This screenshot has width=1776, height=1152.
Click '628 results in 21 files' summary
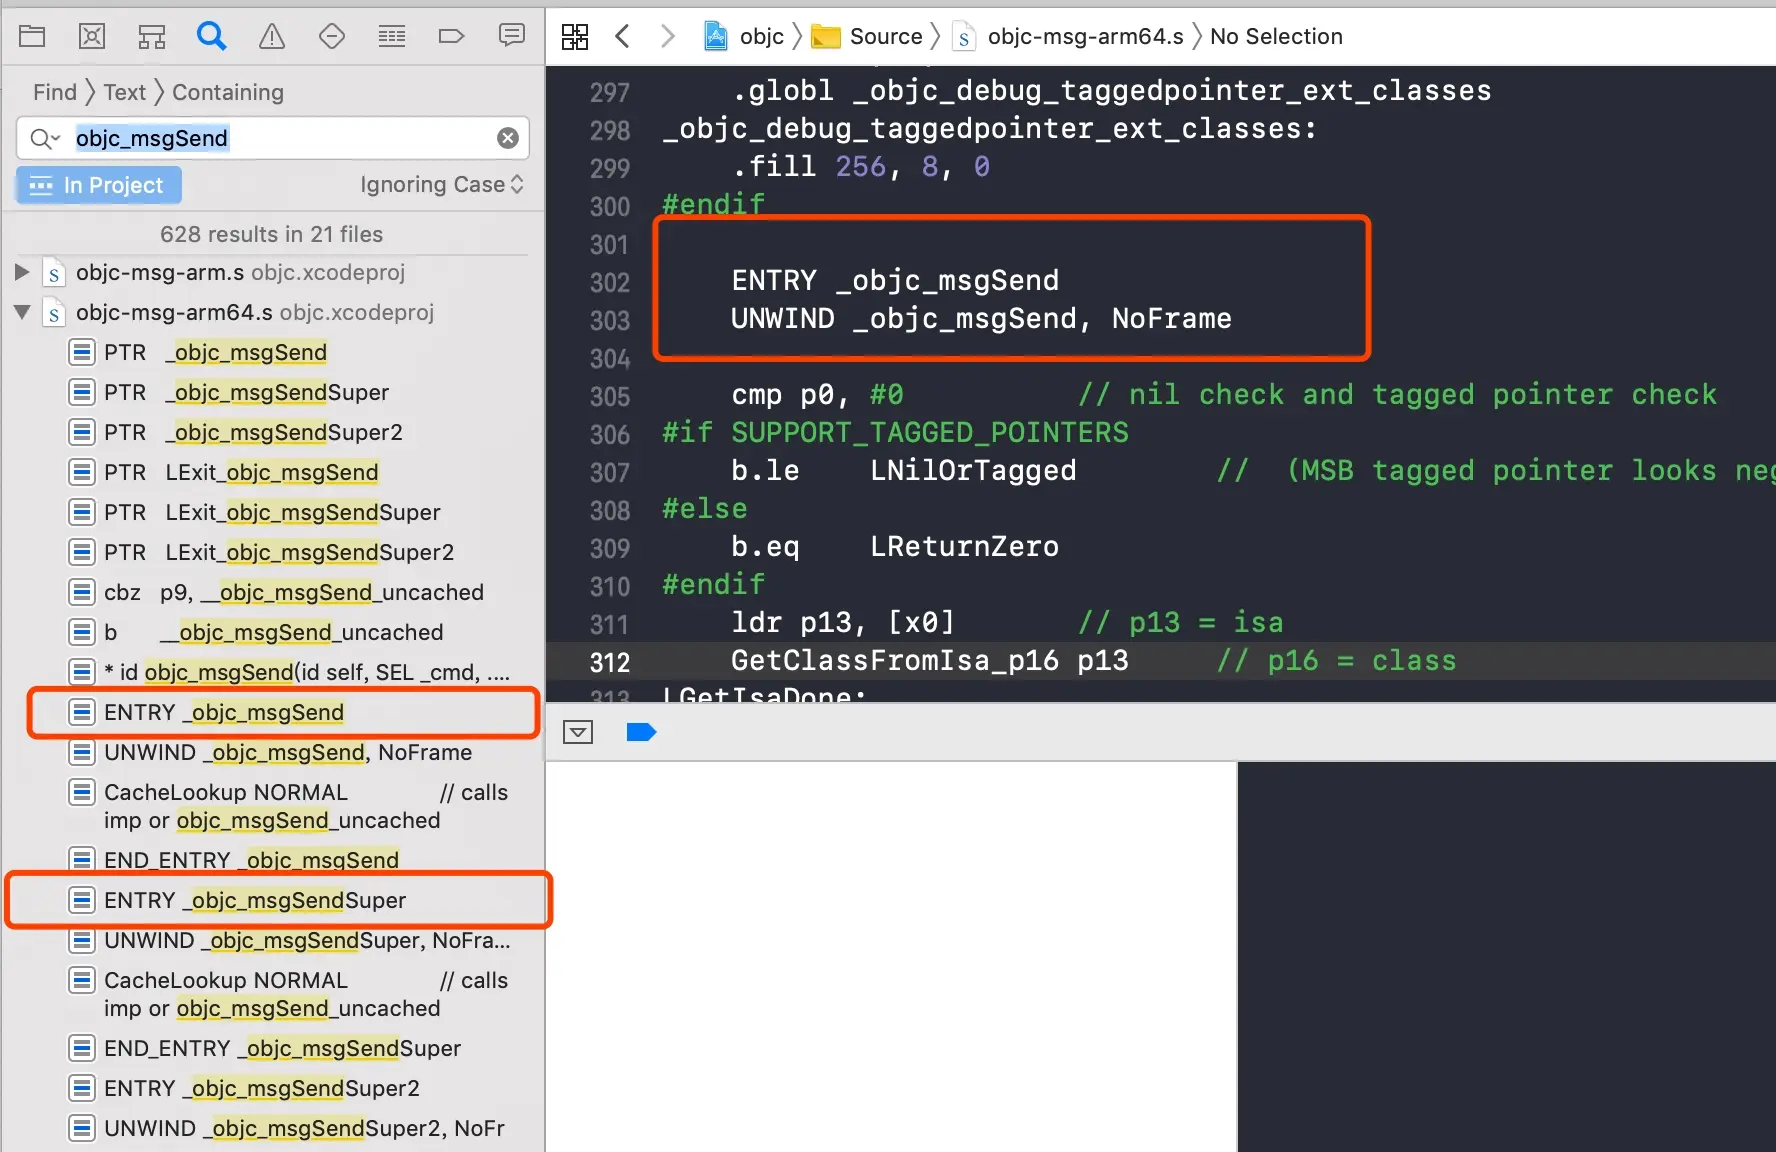click(272, 234)
